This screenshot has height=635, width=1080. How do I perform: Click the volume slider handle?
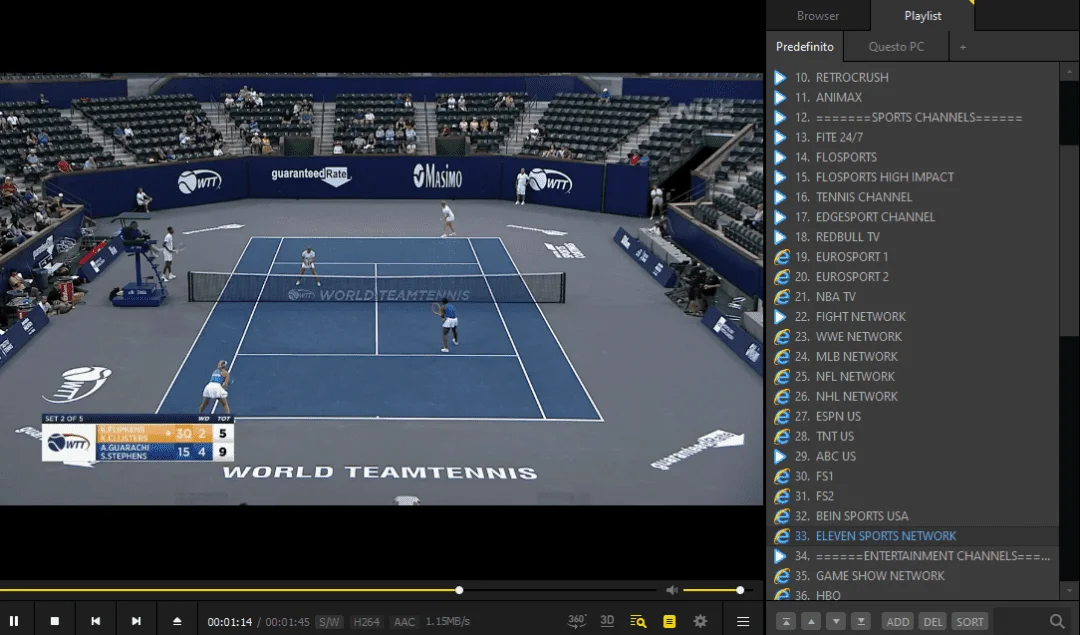point(740,590)
